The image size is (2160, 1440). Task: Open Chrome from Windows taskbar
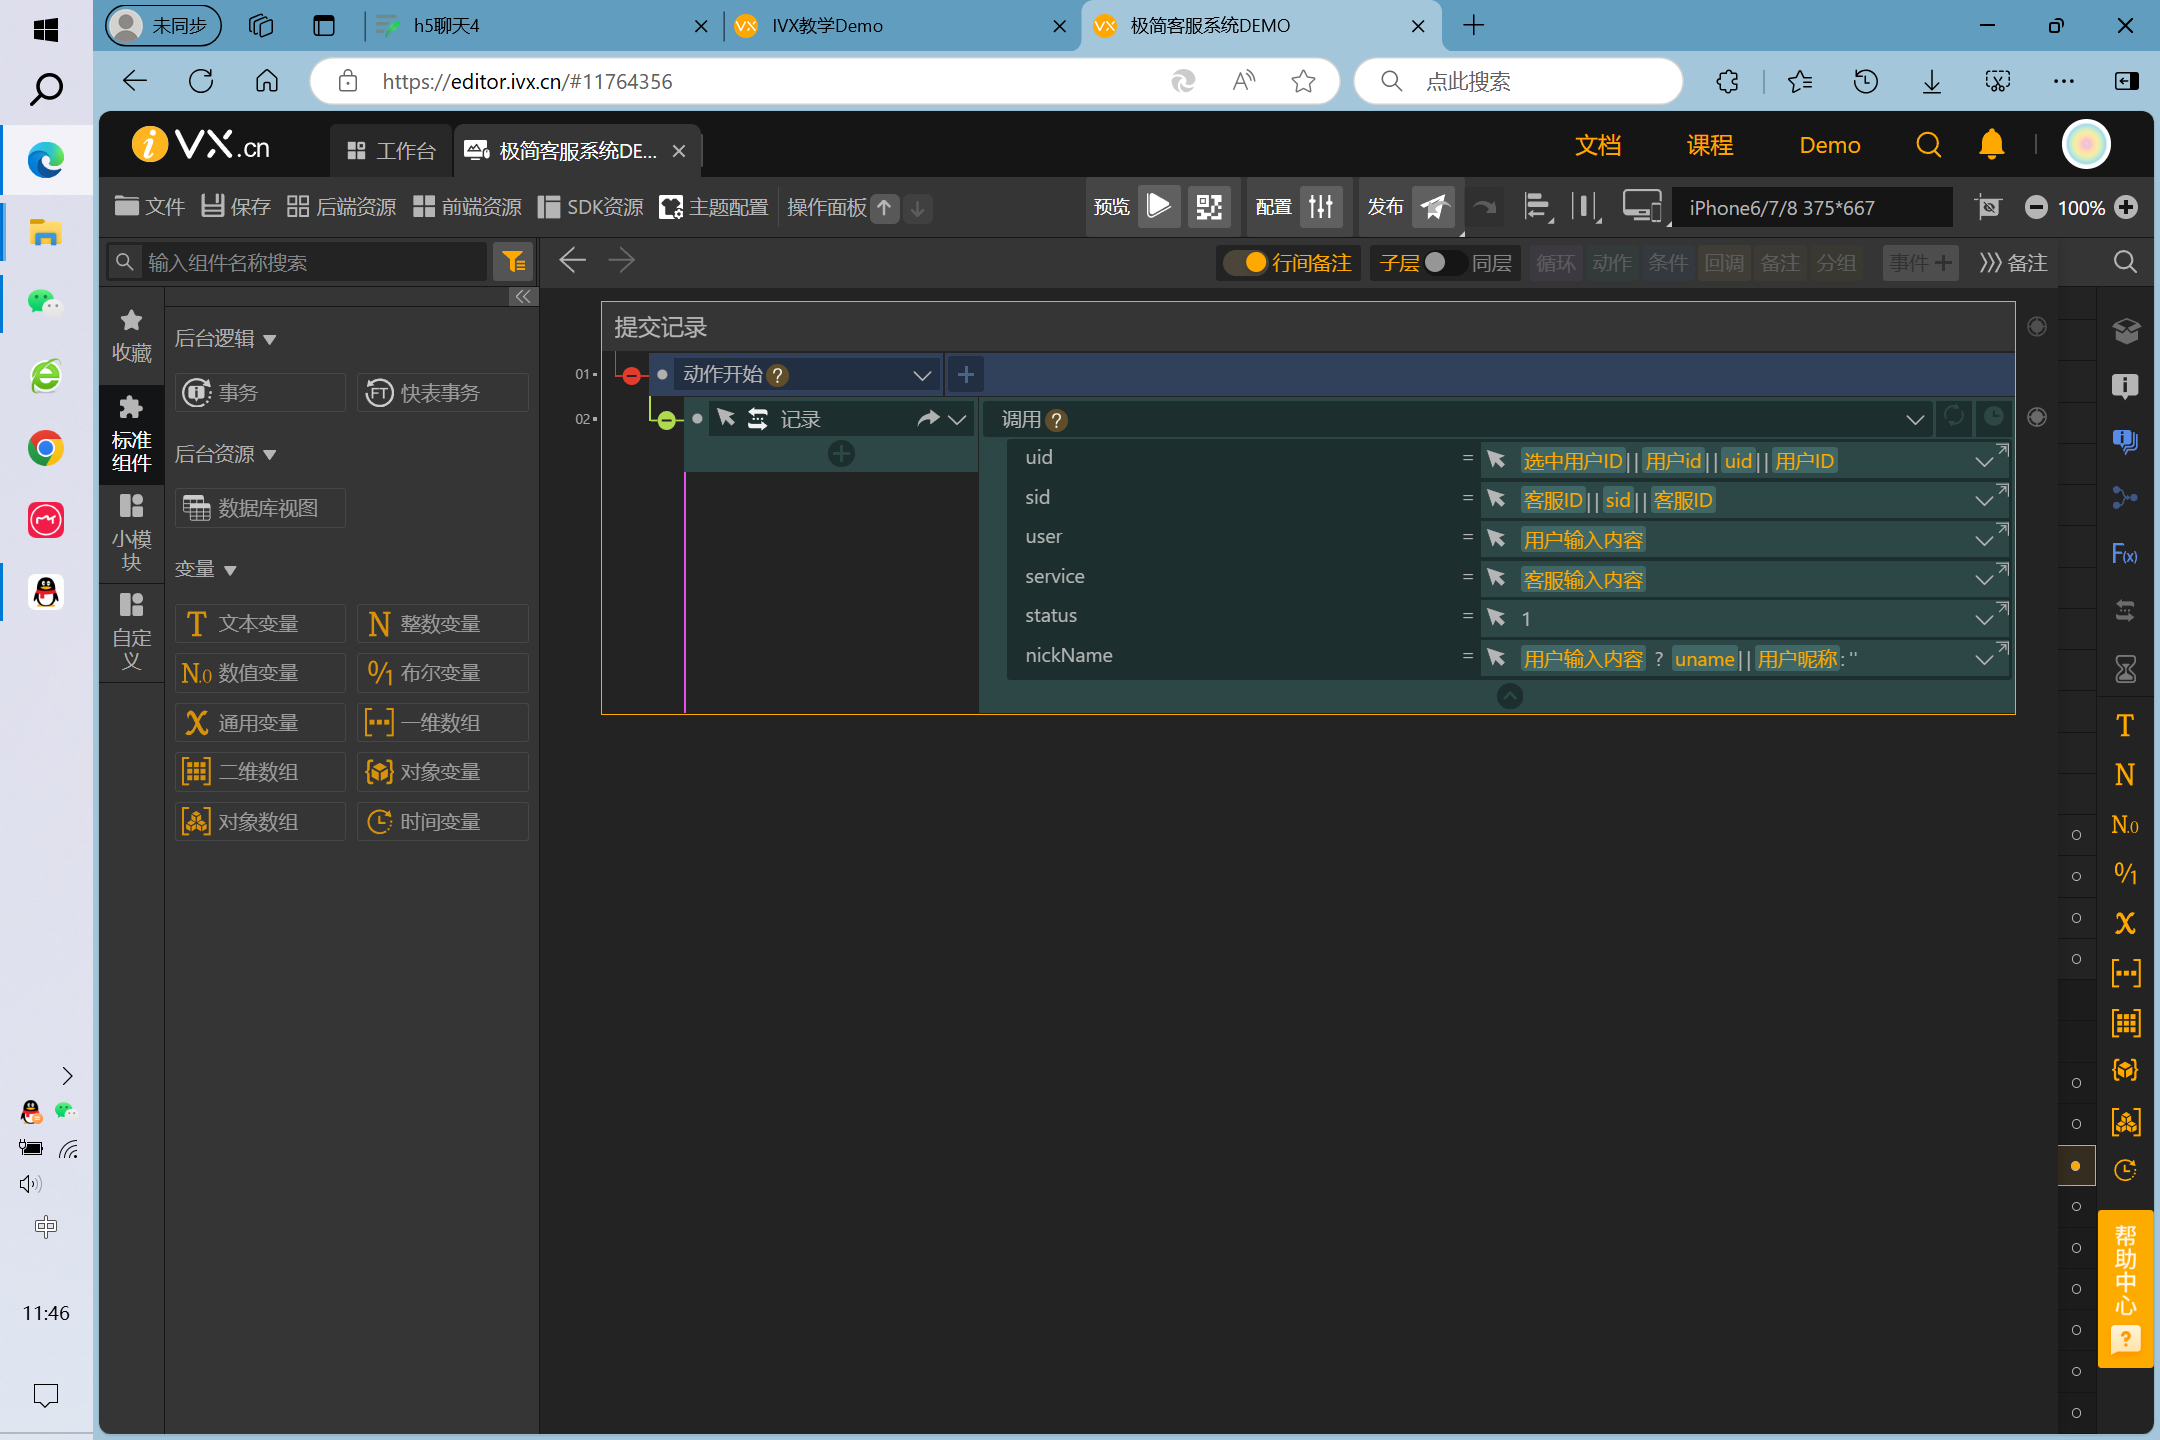pos(45,448)
